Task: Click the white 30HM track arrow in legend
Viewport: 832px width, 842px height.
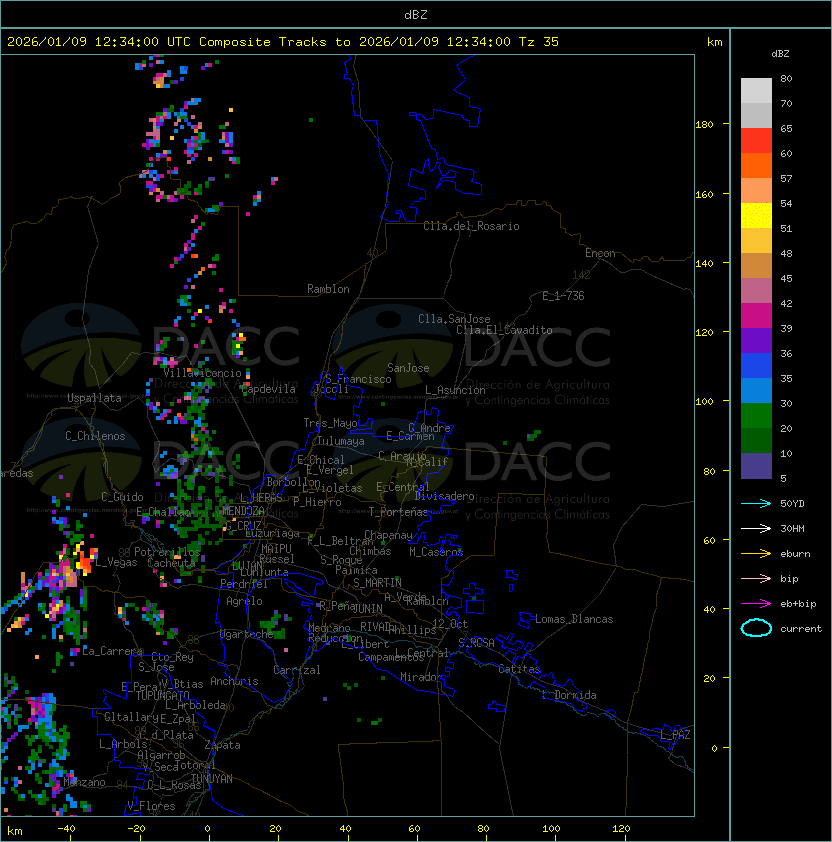Action: click(756, 529)
